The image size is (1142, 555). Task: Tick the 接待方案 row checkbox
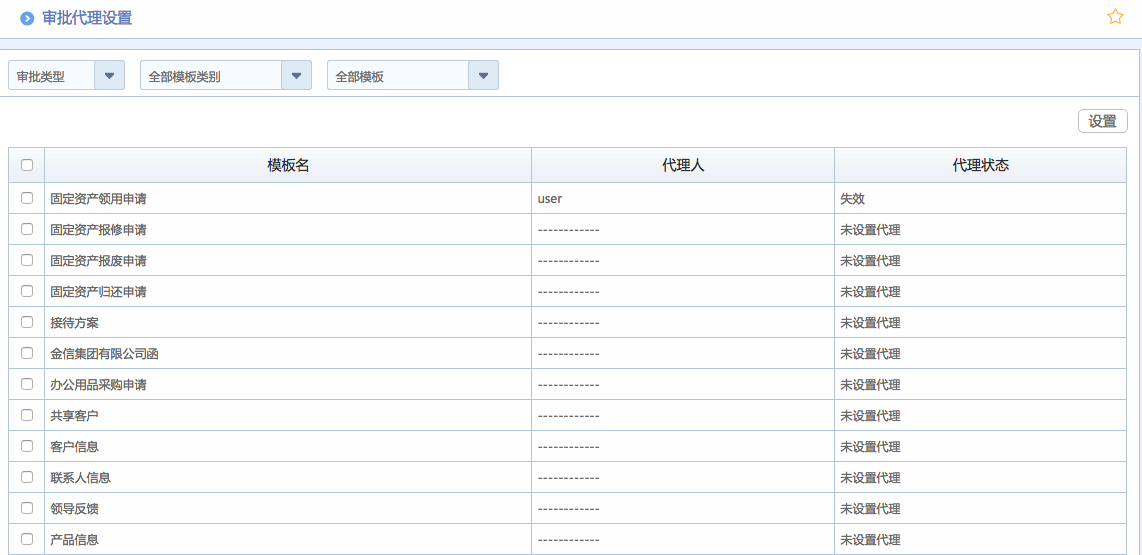point(27,322)
